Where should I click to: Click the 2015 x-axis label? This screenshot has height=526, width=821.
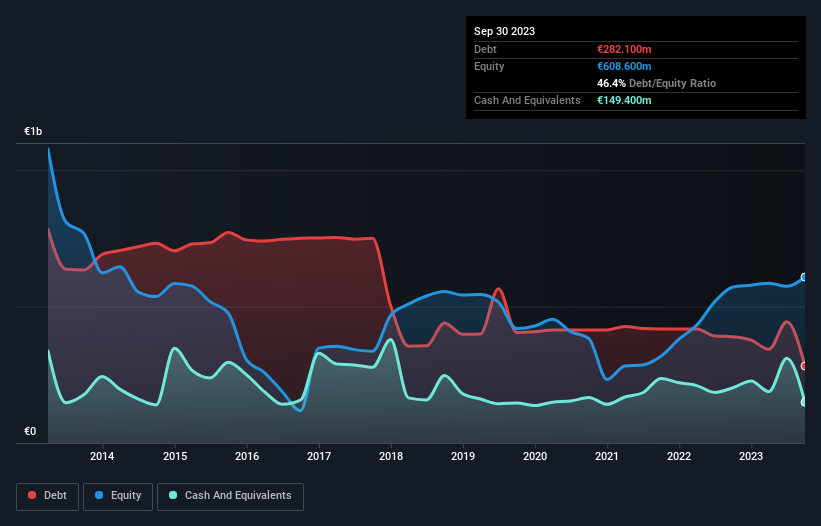point(175,456)
